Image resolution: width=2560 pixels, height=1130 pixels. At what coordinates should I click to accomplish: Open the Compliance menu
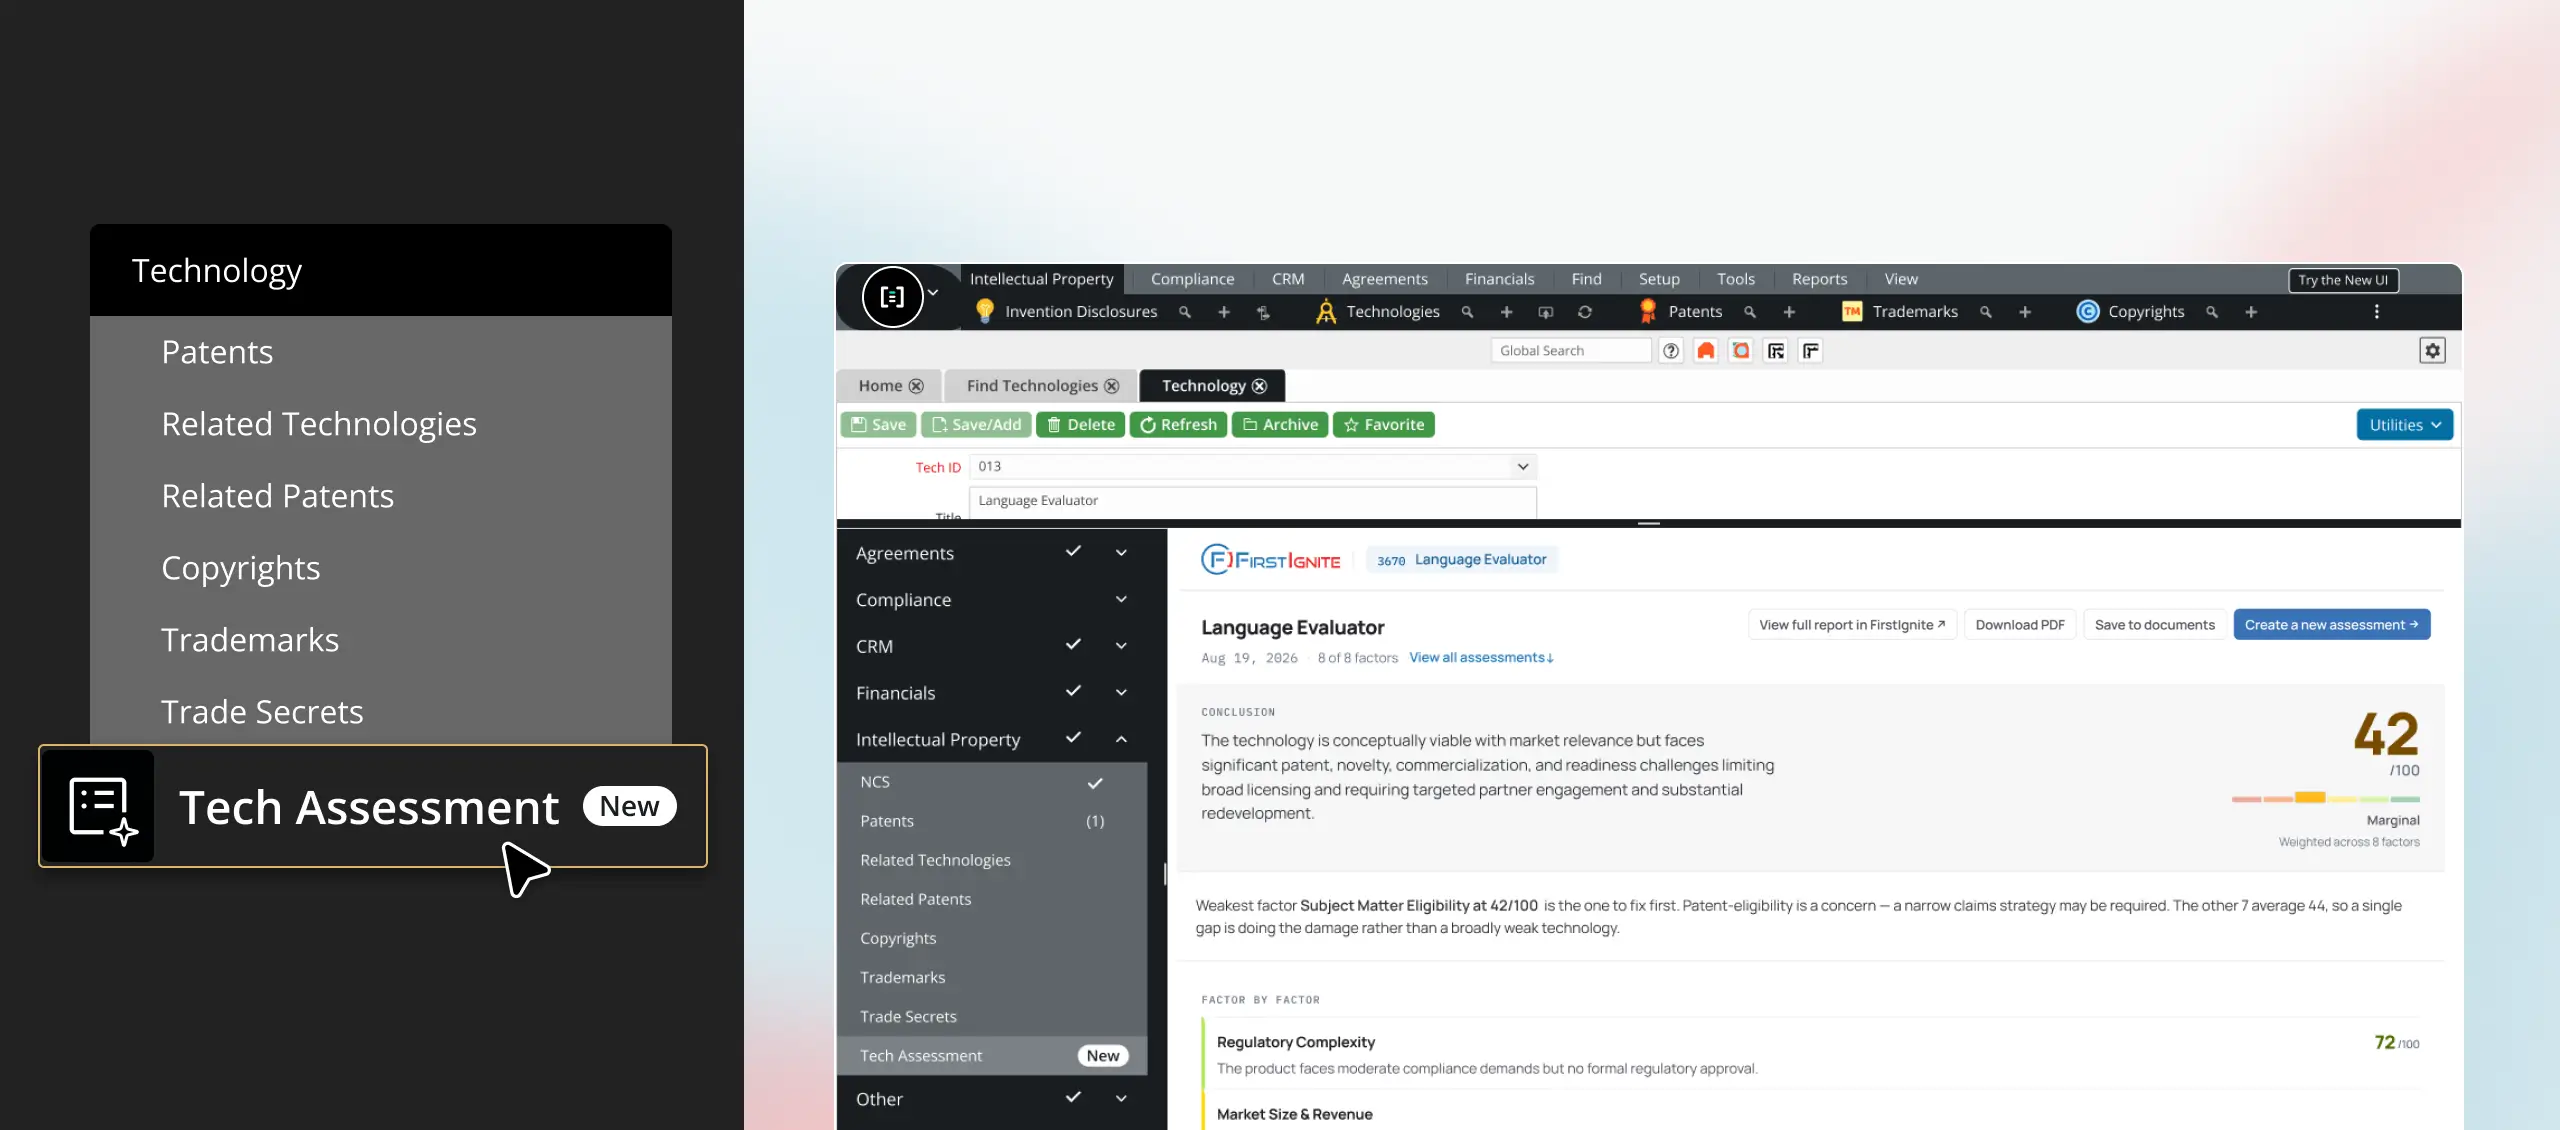pyautogui.click(x=1192, y=279)
